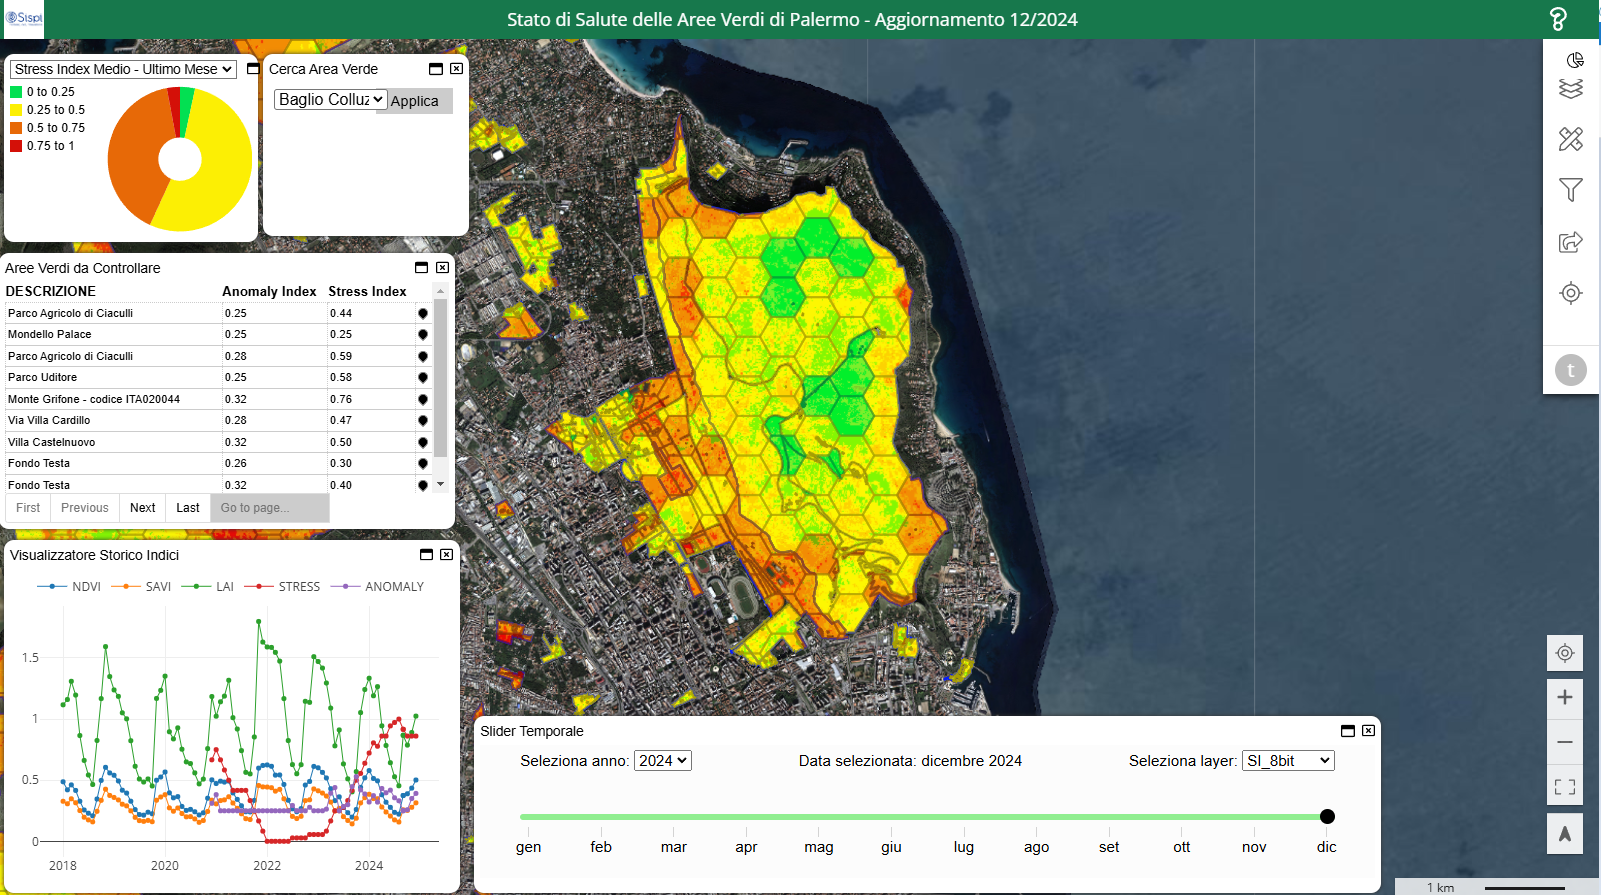The width and height of the screenshot is (1601, 895).
Task: Open Stress Index Medio dropdown
Action: coord(123,69)
